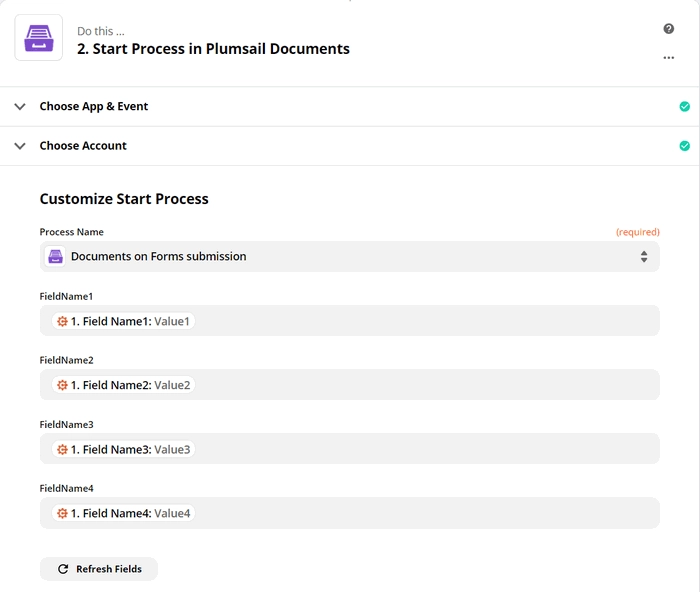Click the gear icon in Field Name1 pill
700x592 pixels.
pyautogui.click(x=62, y=321)
